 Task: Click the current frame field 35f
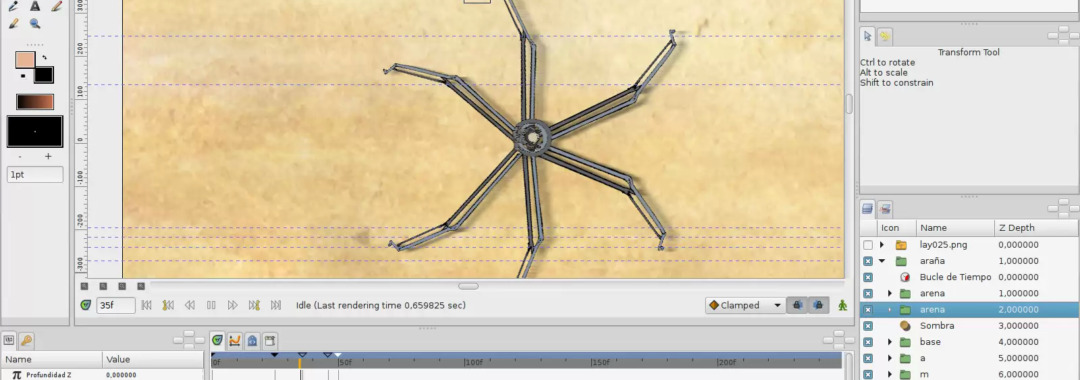[115, 305]
